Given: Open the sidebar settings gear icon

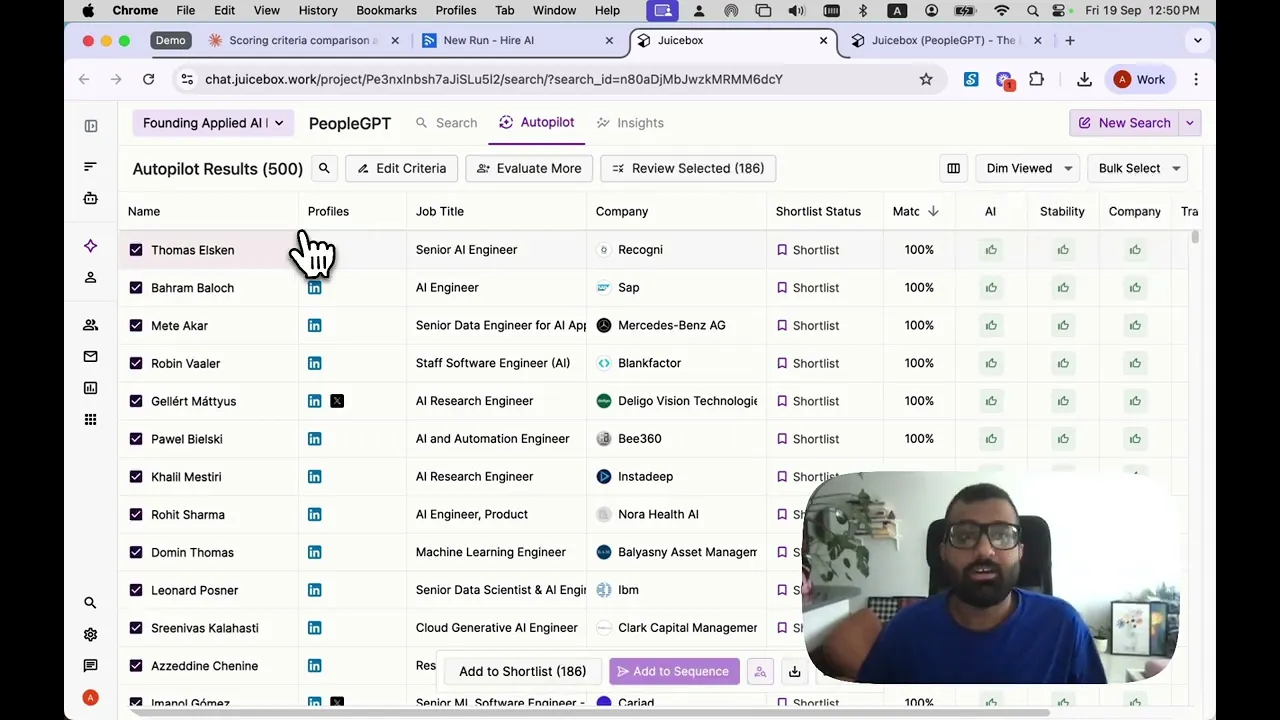Looking at the screenshot, I should (91, 634).
